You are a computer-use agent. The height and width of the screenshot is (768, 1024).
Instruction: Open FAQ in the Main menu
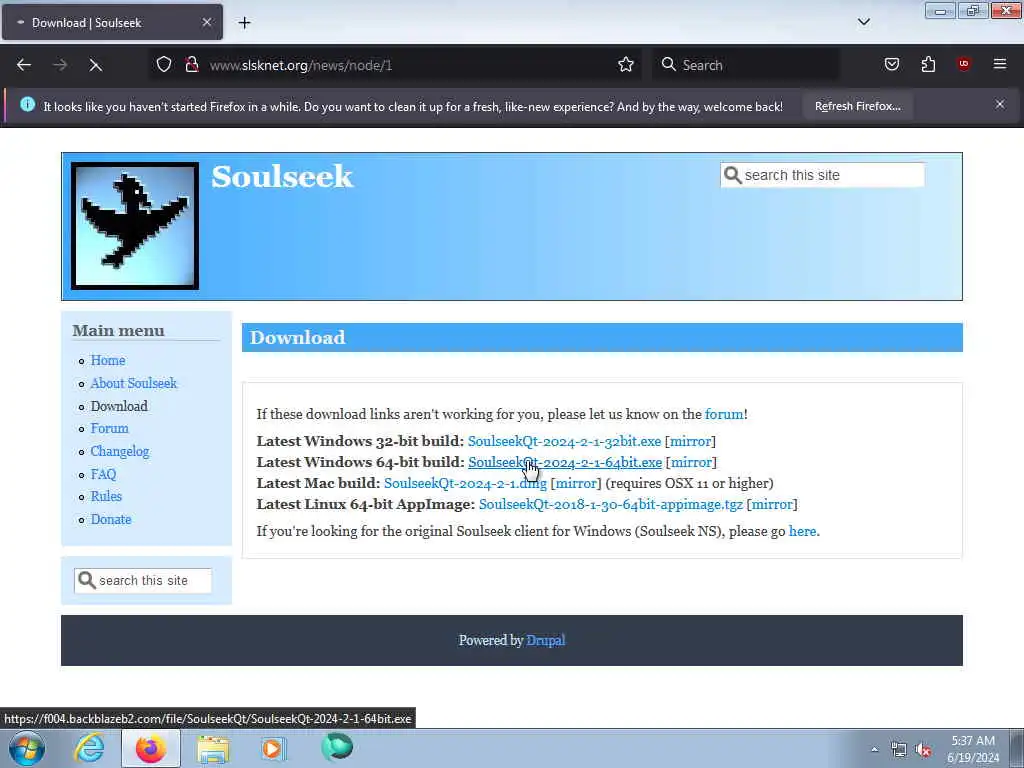pyautogui.click(x=103, y=474)
